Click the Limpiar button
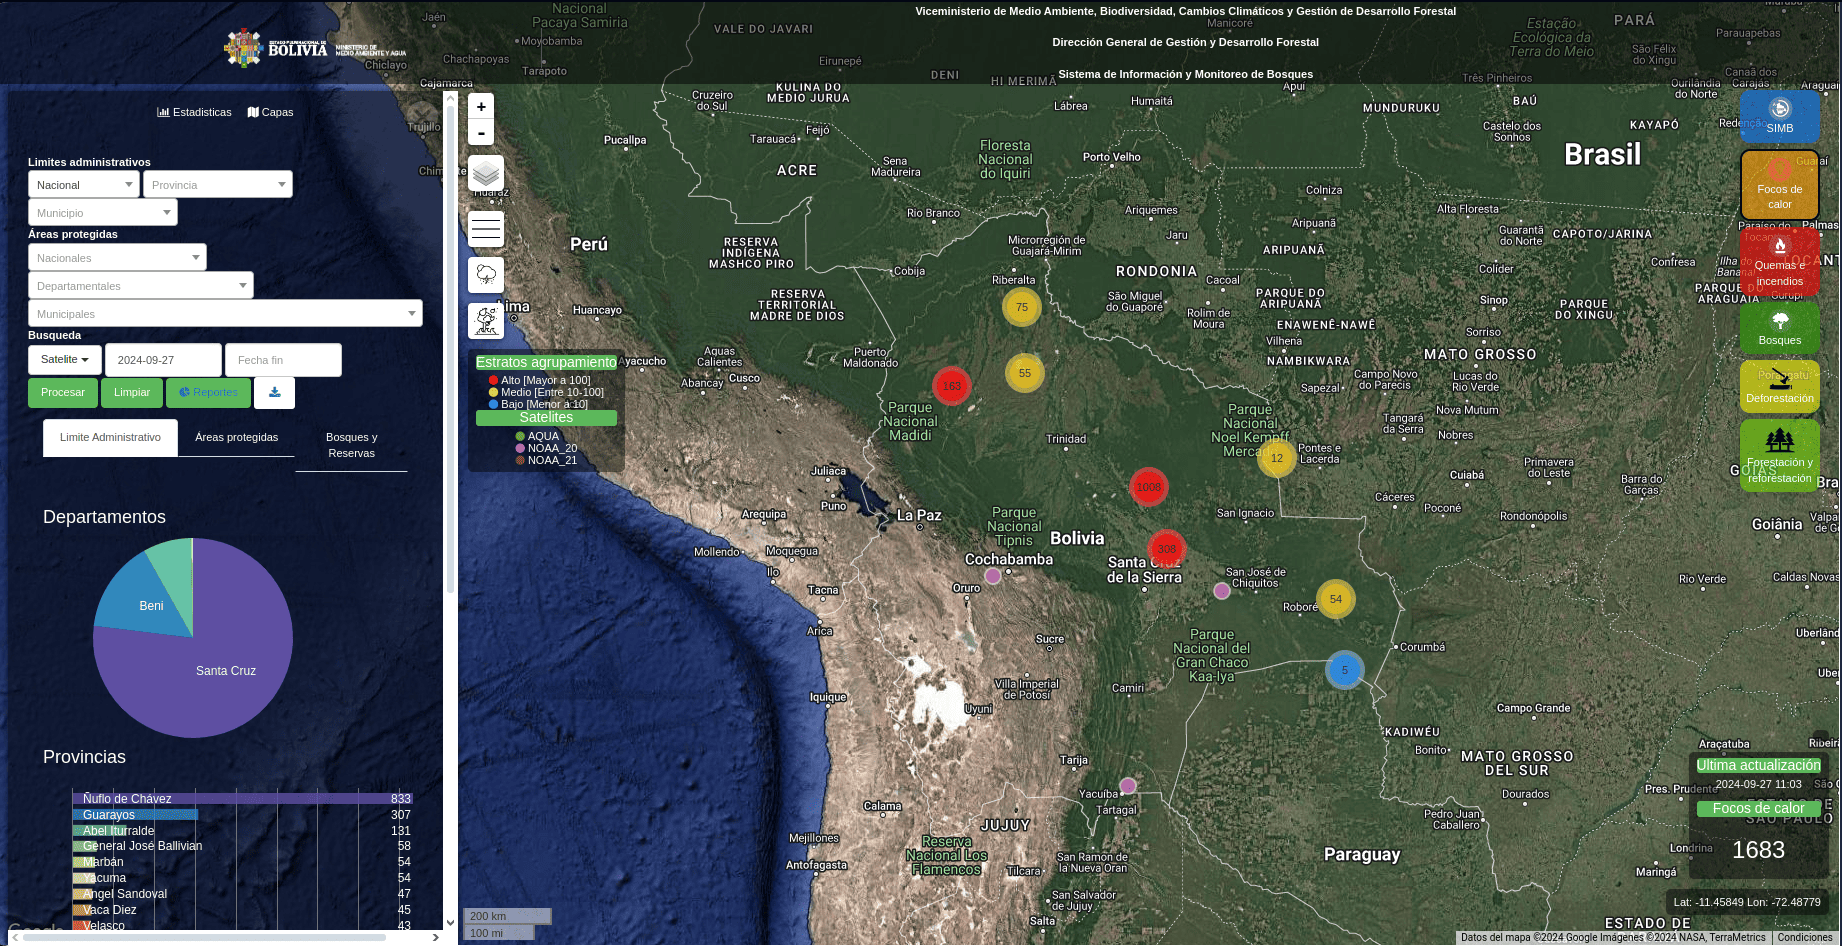 [x=132, y=392]
